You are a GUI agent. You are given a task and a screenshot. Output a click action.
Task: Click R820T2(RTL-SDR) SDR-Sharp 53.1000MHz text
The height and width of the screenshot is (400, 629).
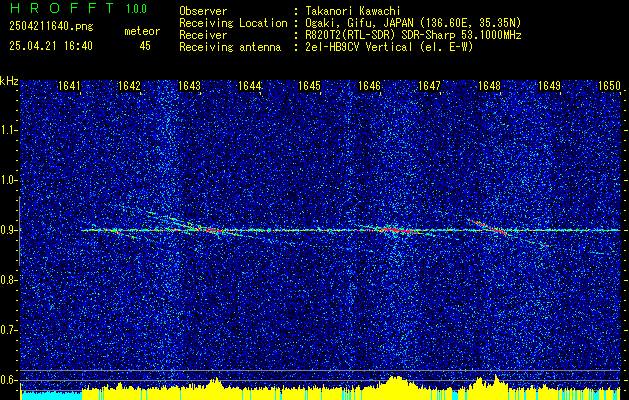tap(413, 35)
